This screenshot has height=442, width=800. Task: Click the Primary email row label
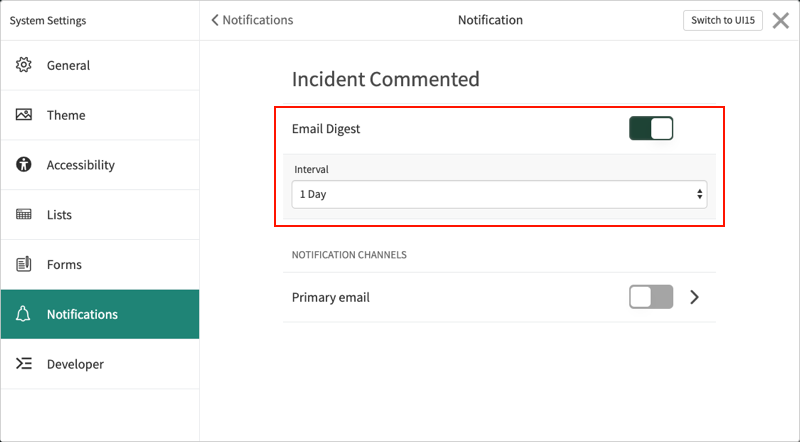[330, 297]
